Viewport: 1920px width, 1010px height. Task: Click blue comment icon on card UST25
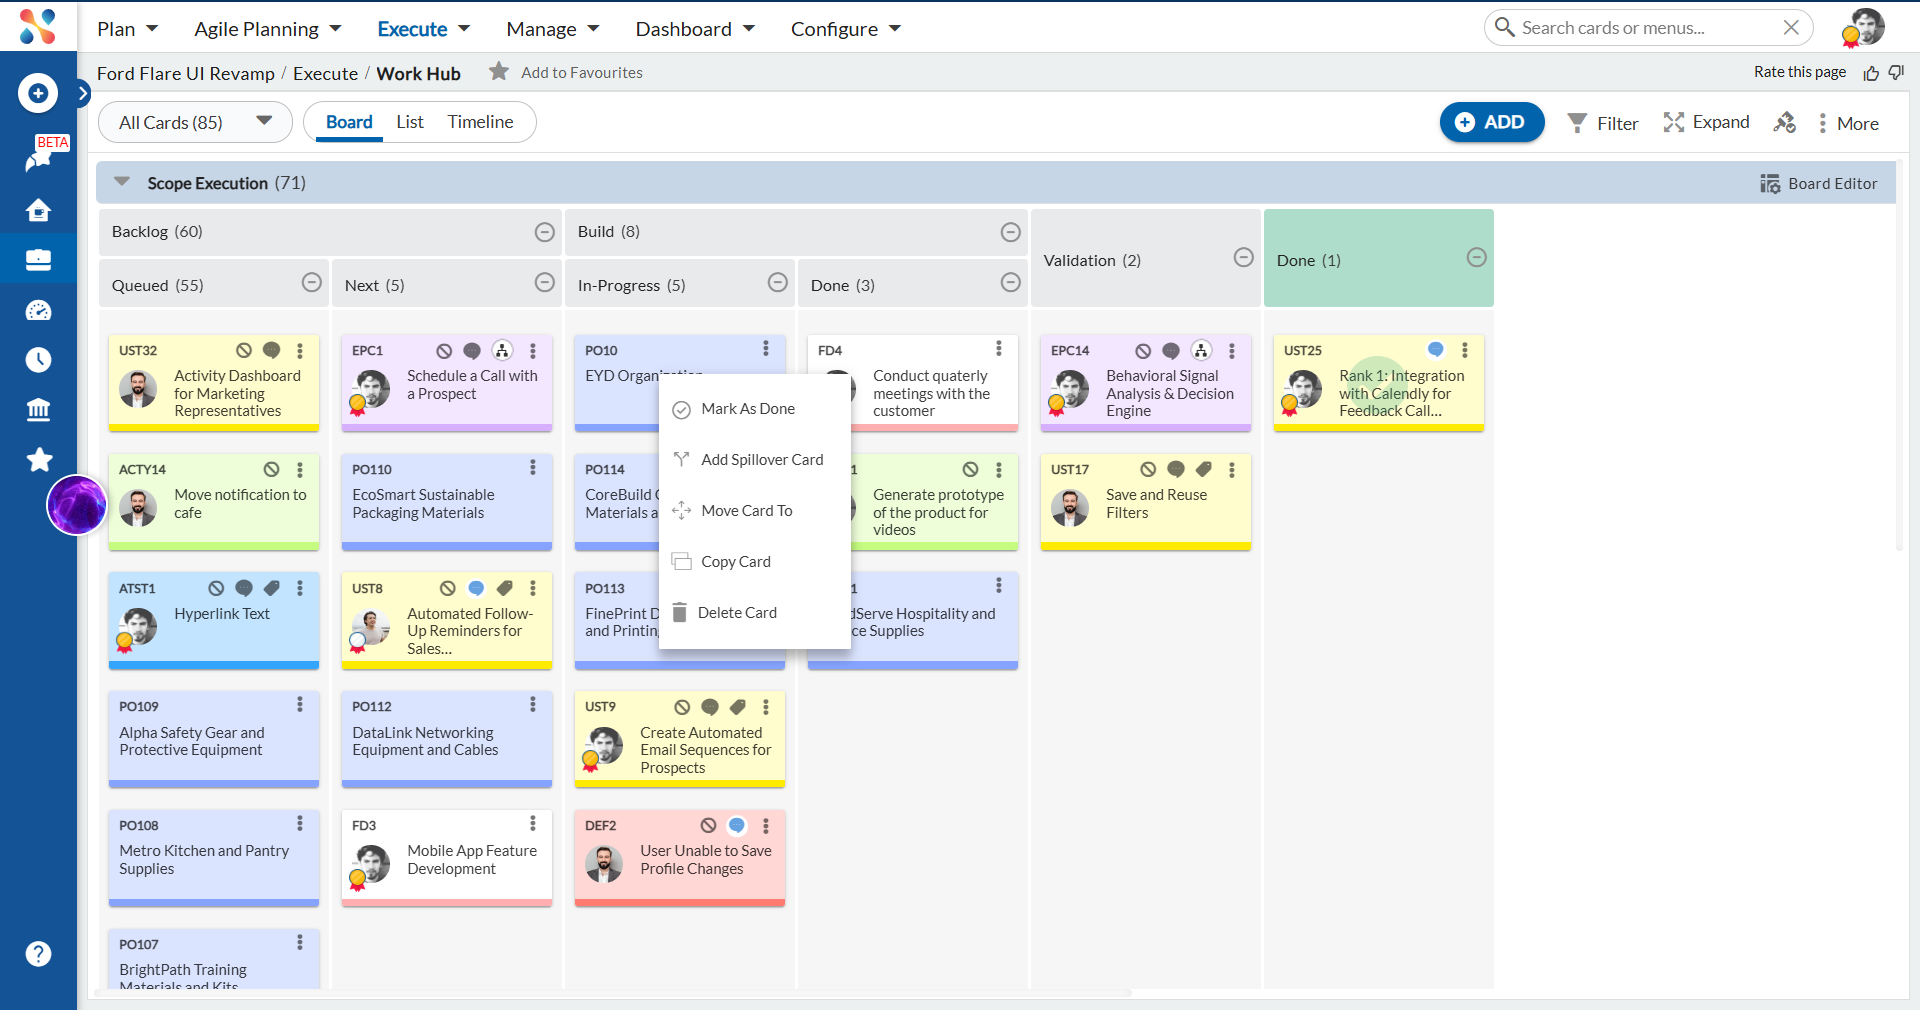(x=1436, y=349)
